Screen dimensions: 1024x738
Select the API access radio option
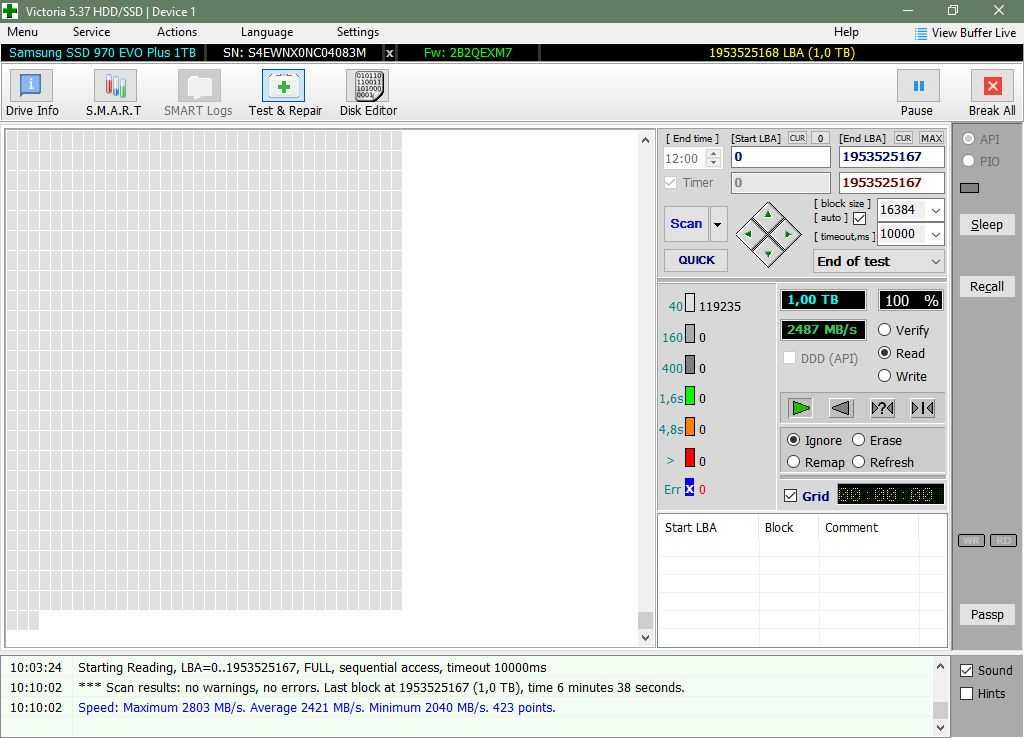click(x=968, y=138)
